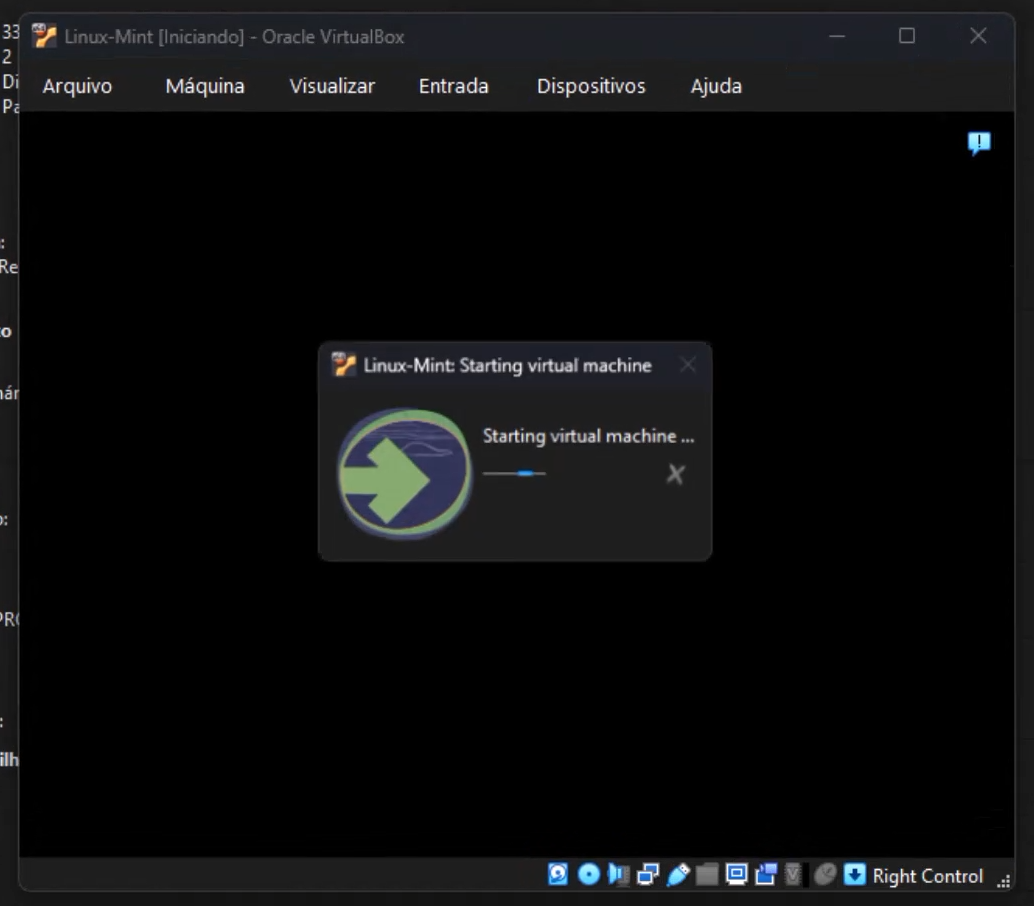Open the Arquivo menu
1034x906 pixels.
(77, 86)
